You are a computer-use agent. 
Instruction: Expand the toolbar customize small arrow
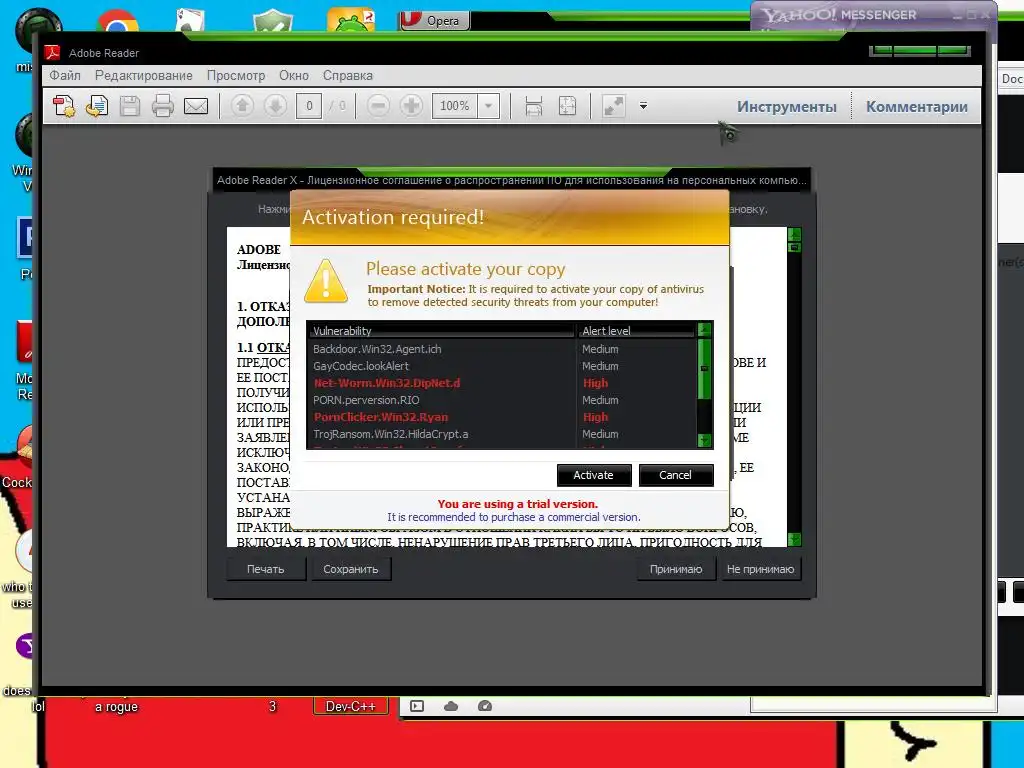click(x=643, y=106)
